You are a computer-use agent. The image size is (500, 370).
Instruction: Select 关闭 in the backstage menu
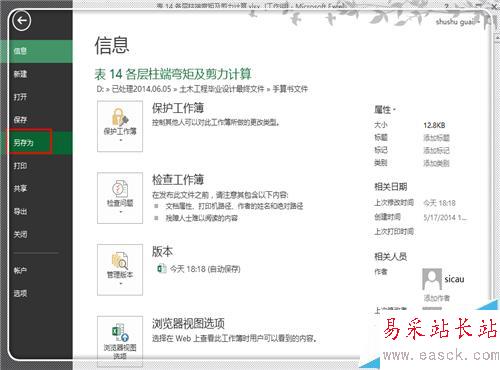point(36,234)
